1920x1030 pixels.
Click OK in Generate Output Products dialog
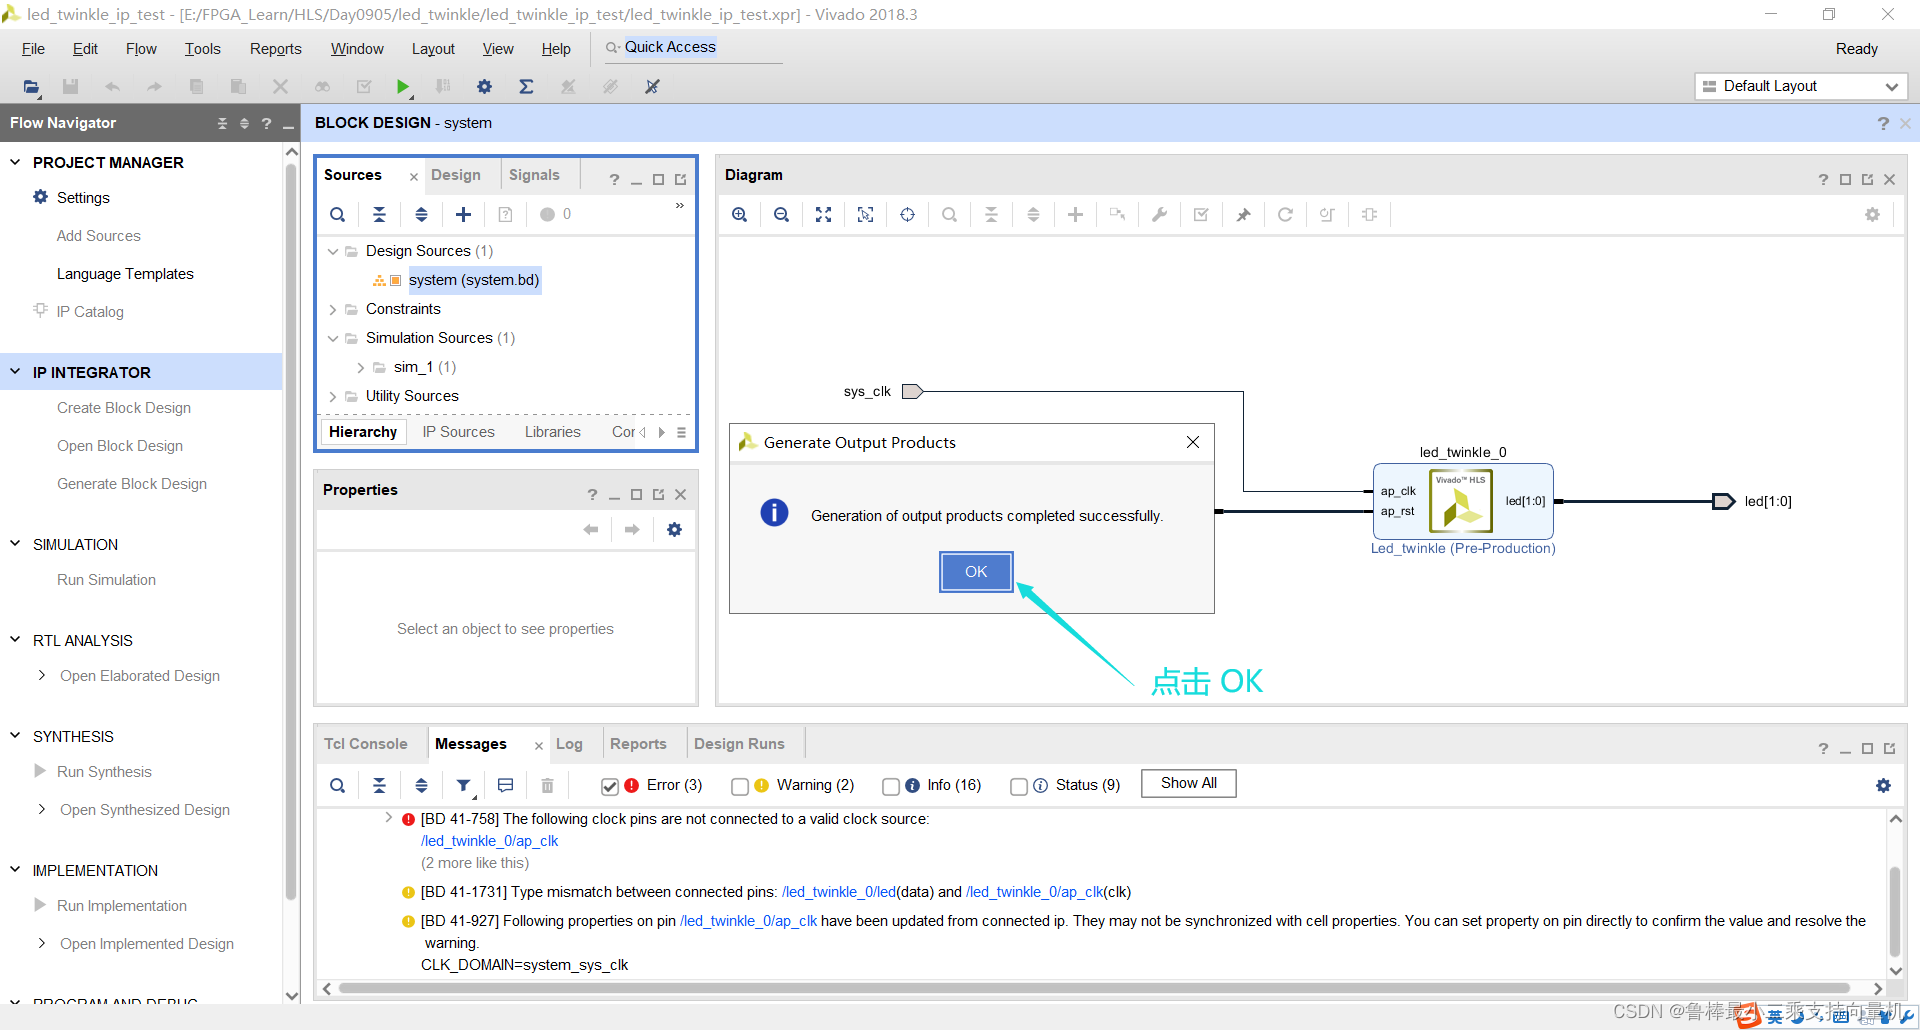[976, 572]
